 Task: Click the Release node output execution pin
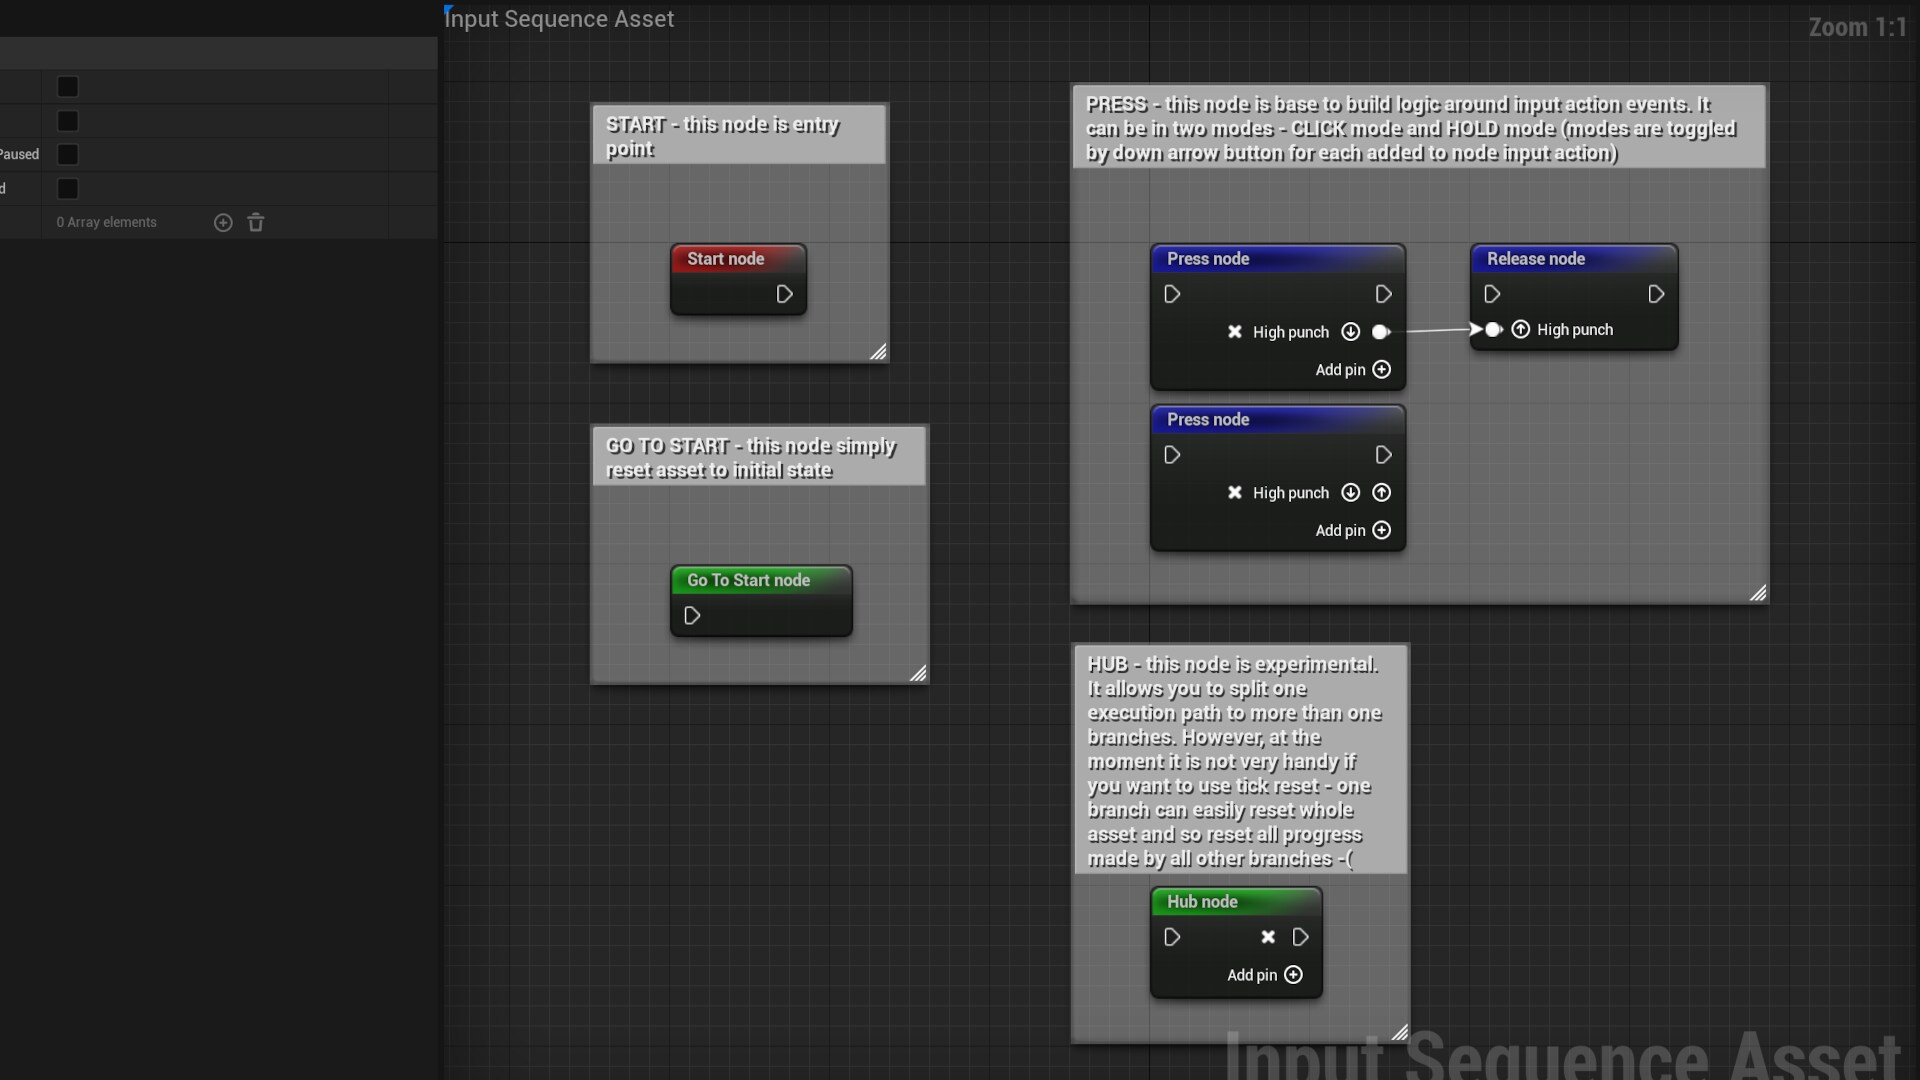click(1655, 294)
